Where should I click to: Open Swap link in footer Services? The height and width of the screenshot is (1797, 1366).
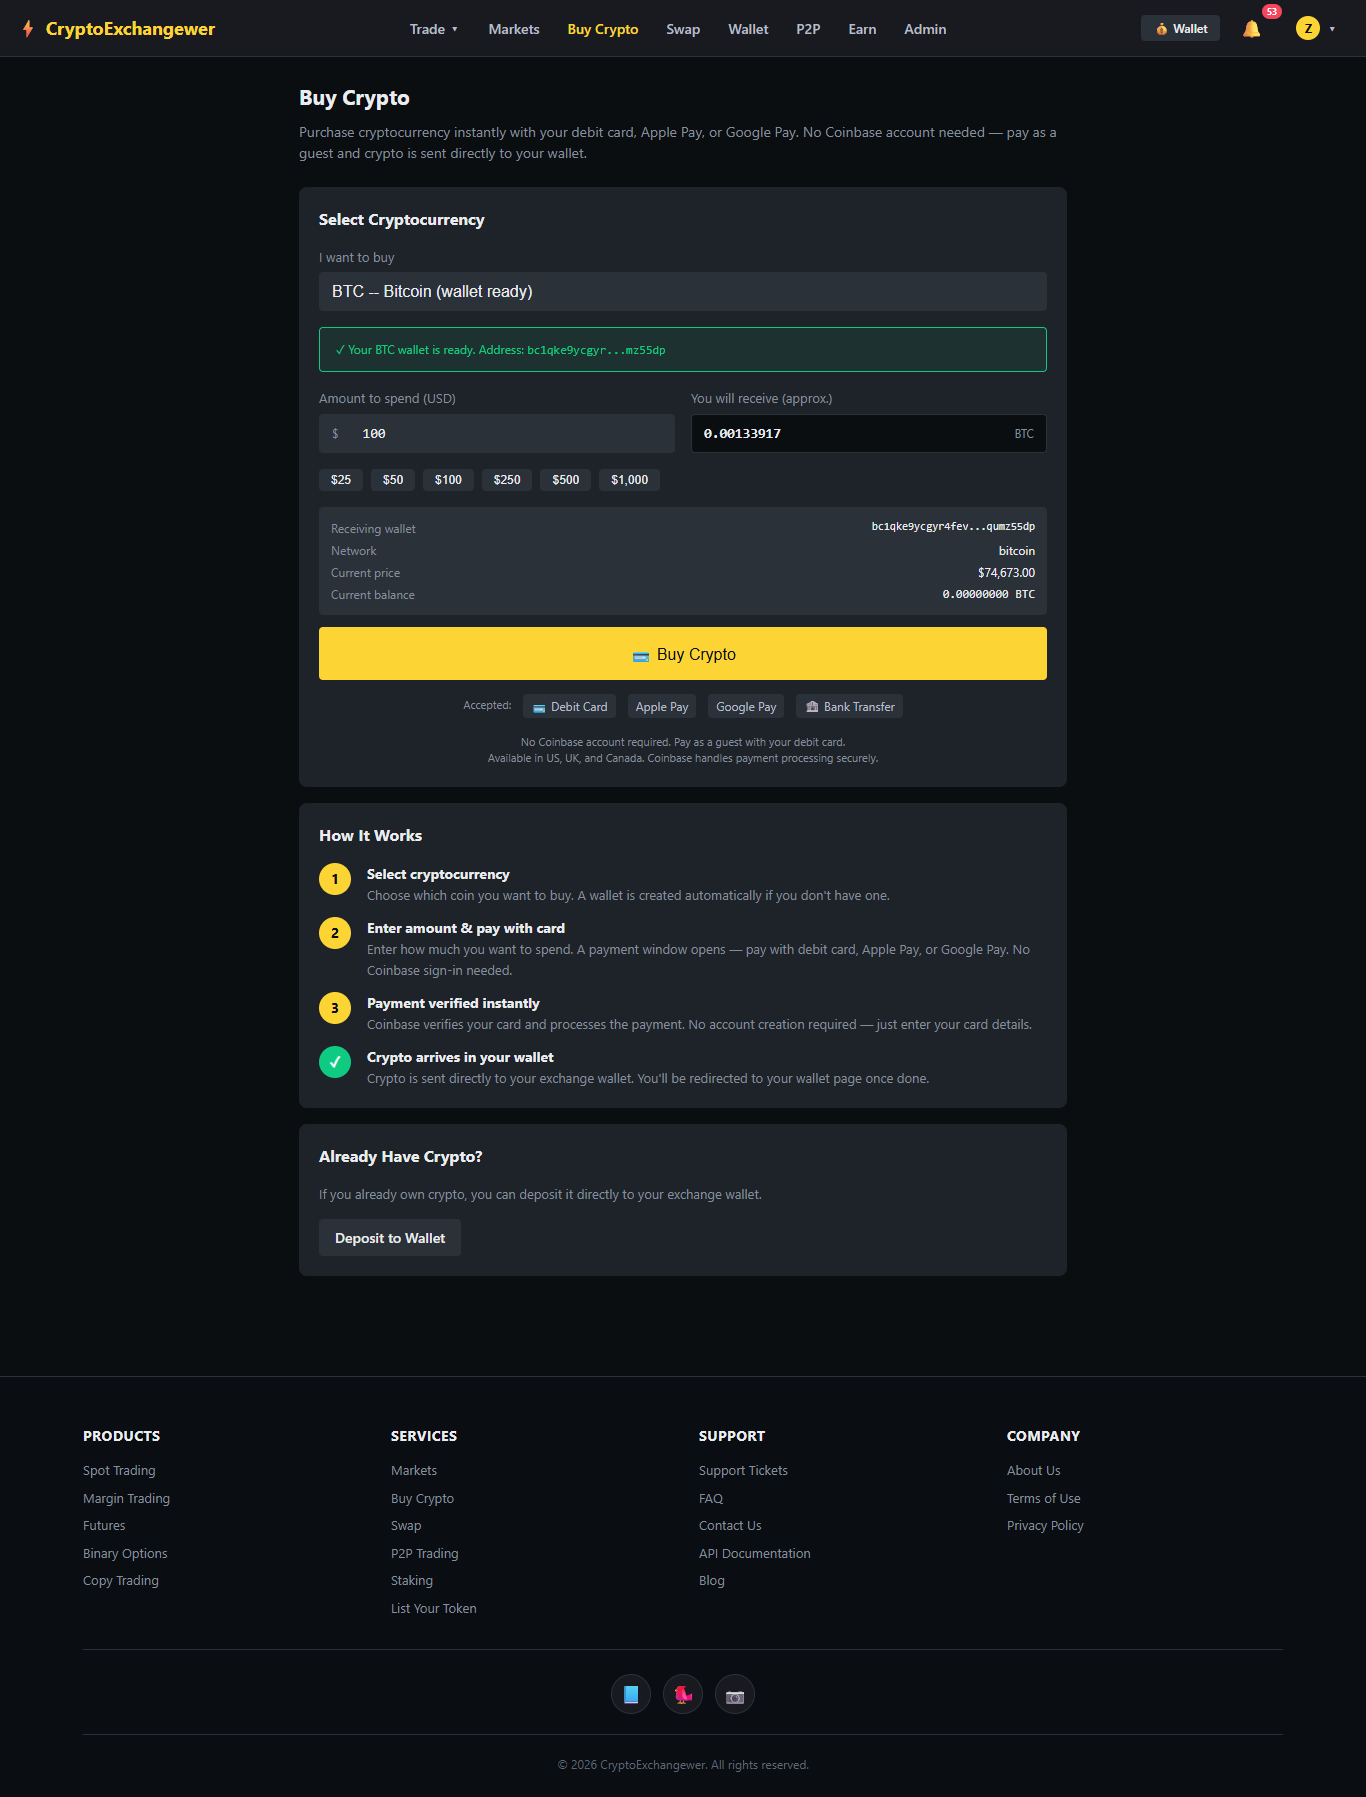[406, 1526]
